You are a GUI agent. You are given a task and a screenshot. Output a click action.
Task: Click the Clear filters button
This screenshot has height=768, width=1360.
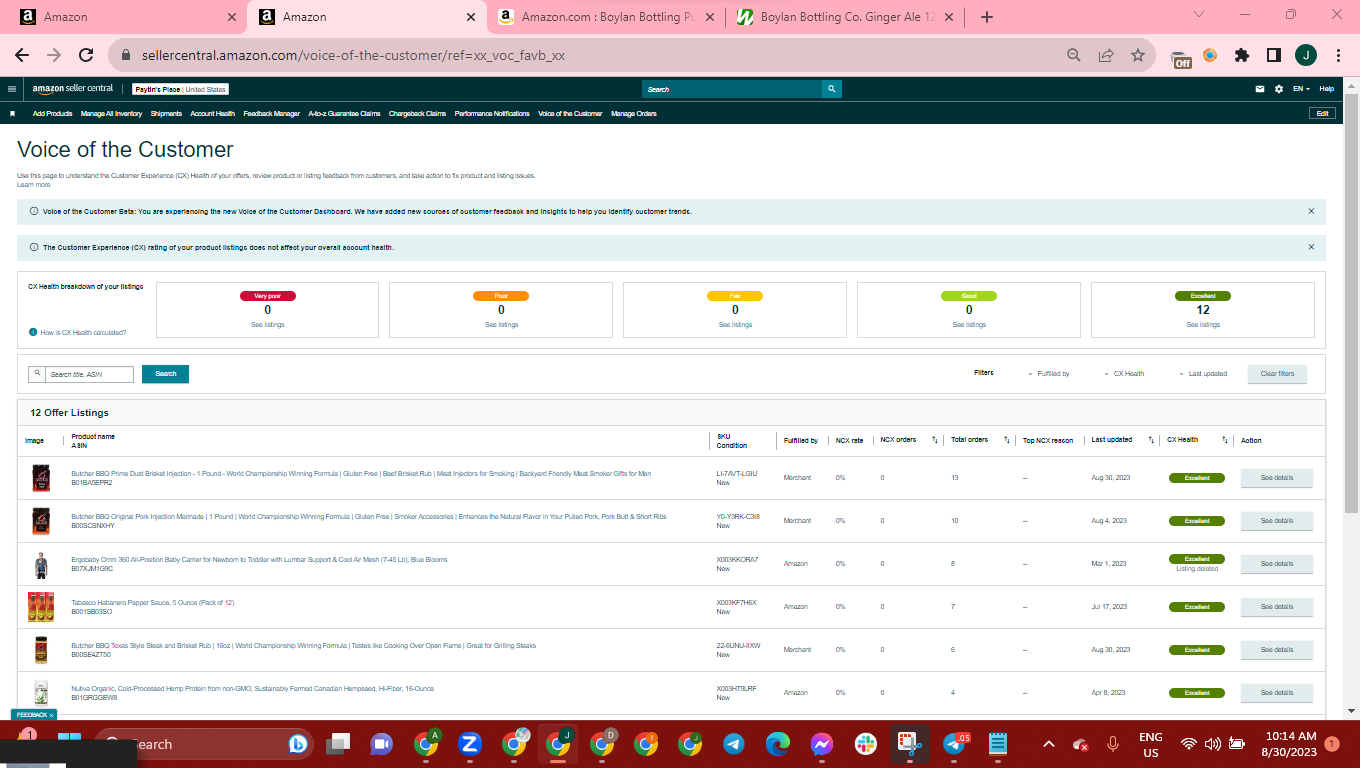coord(1277,374)
